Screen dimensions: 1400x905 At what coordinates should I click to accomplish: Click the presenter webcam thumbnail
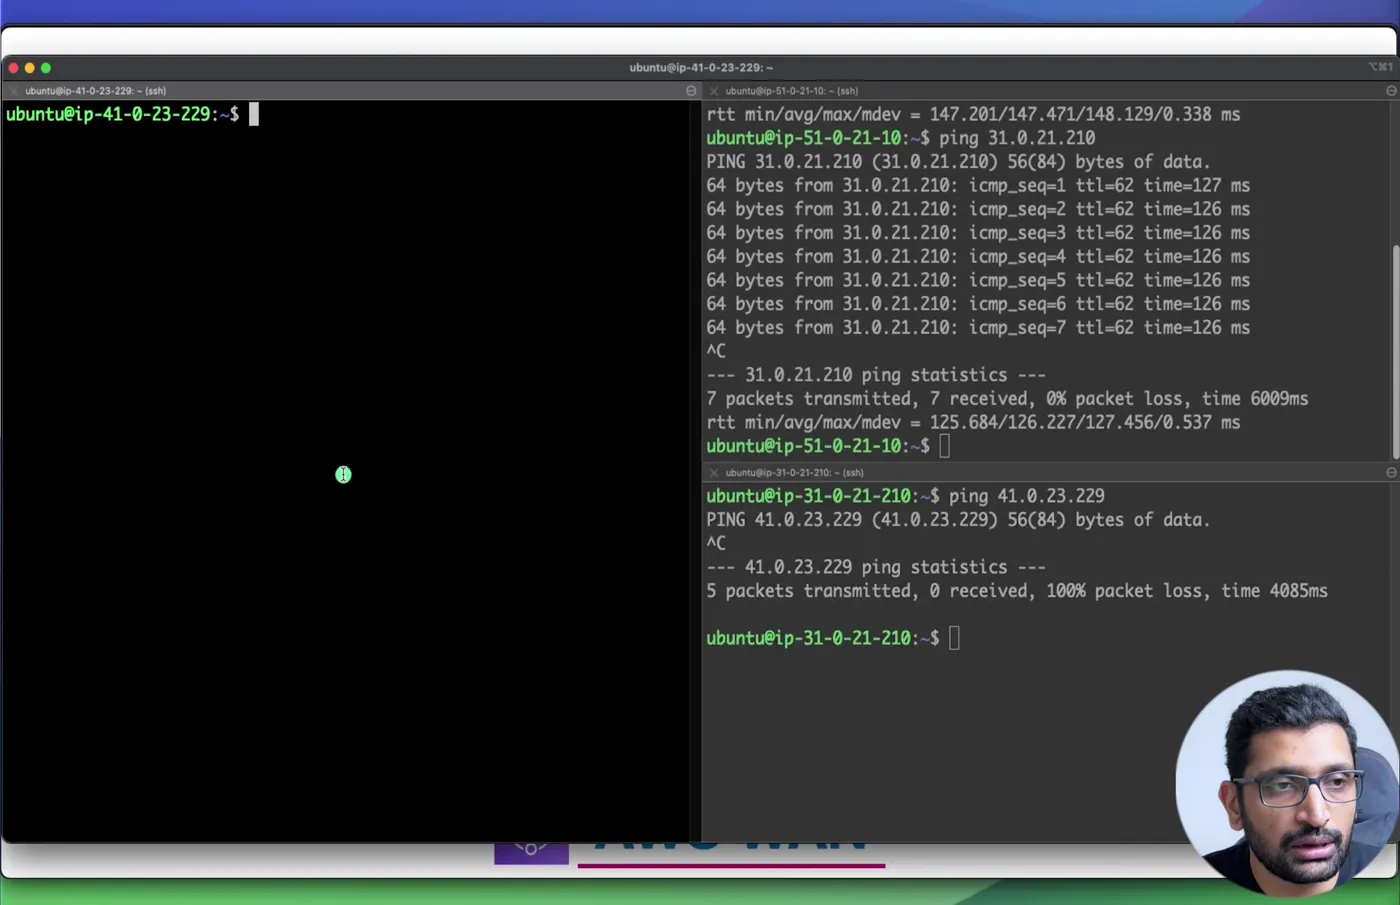coord(1288,783)
